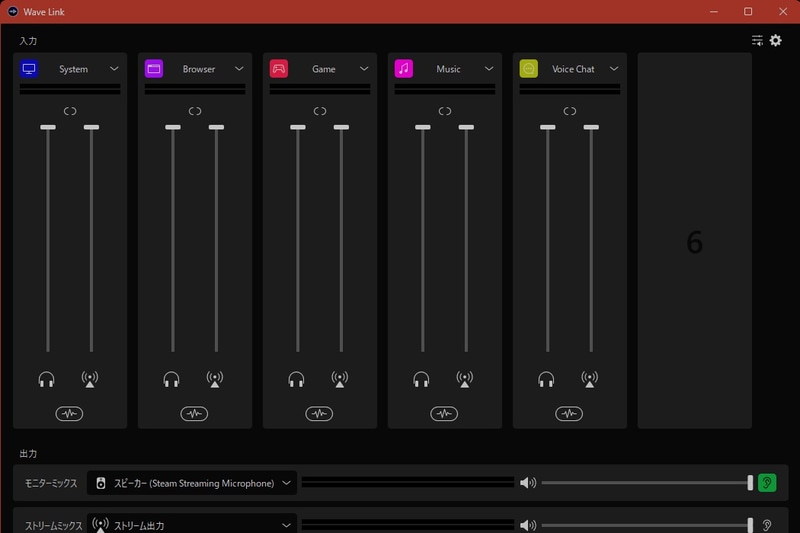
Task: Open the Wave Link settings gear
Action: pyautogui.click(x=776, y=40)
